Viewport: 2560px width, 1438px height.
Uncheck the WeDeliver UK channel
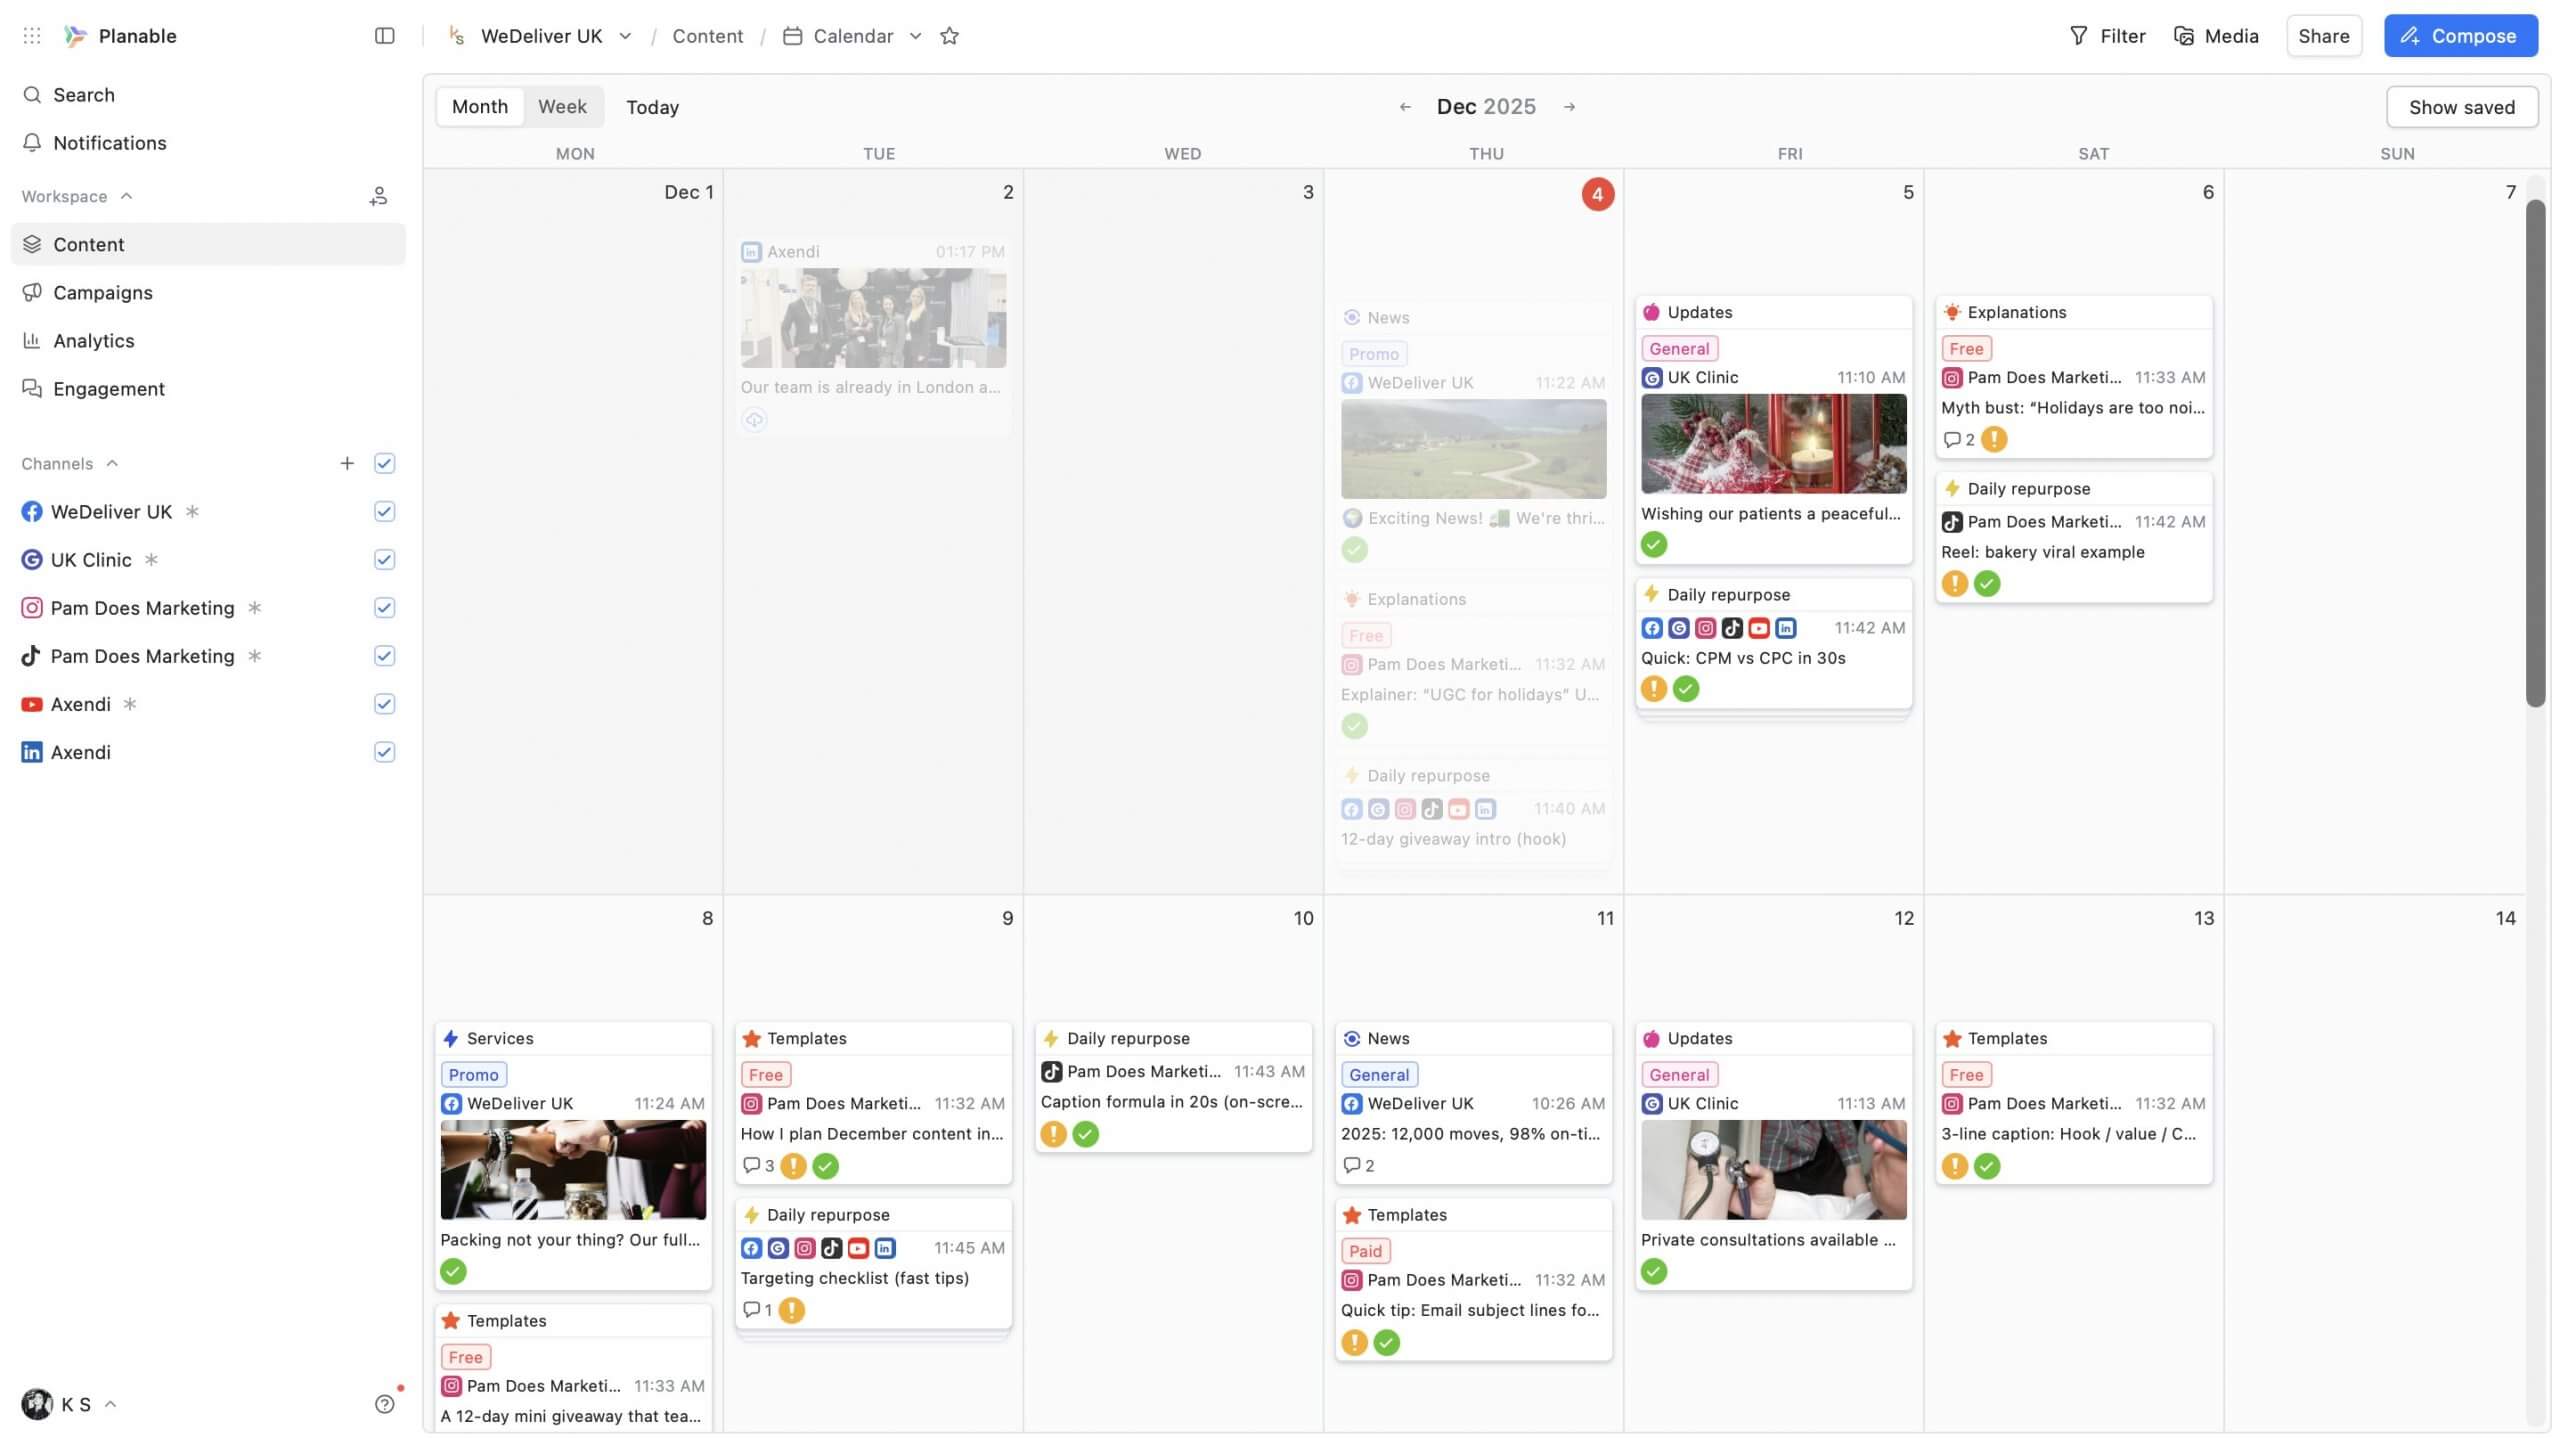[384, 511]
